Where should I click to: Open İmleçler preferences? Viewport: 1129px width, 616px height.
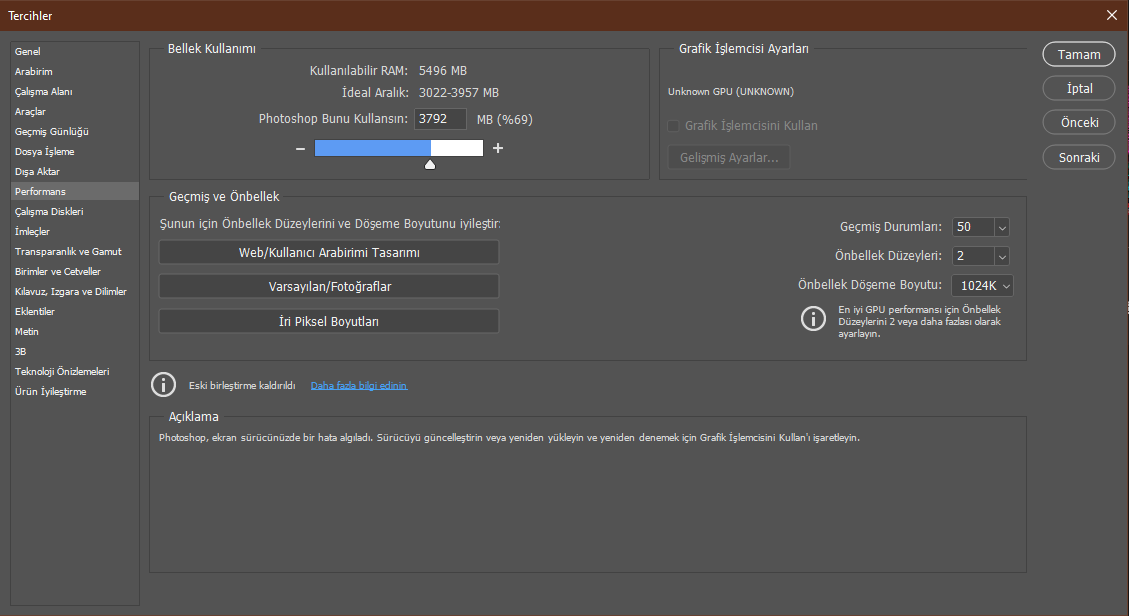pos(75,232)
